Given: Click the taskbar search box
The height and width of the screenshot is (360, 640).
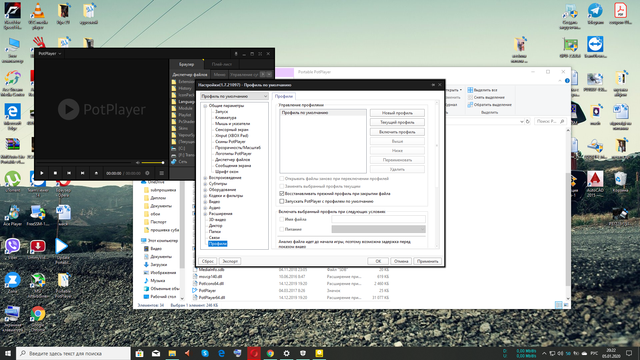Looking at the screenshot, I should pyautogui.click(x=73, y=353).
